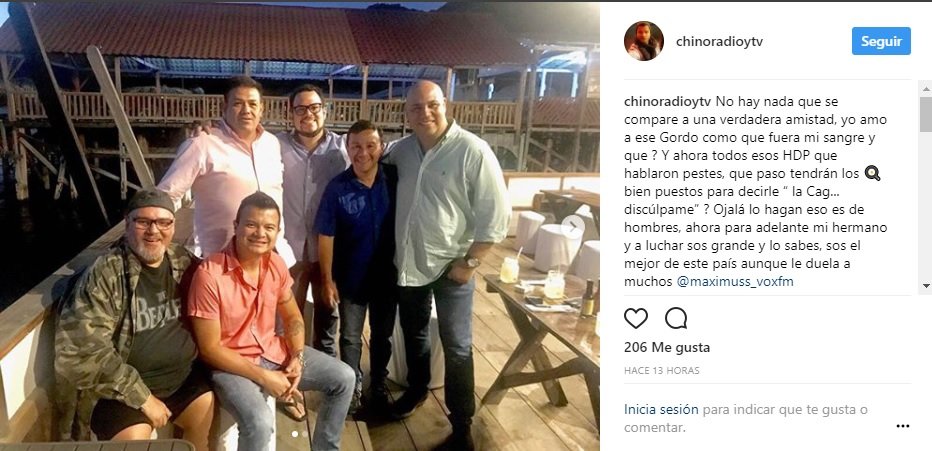Click the Inicia sesión login link
The height and width of the screenshot is (451, 932).
[661, 409]
